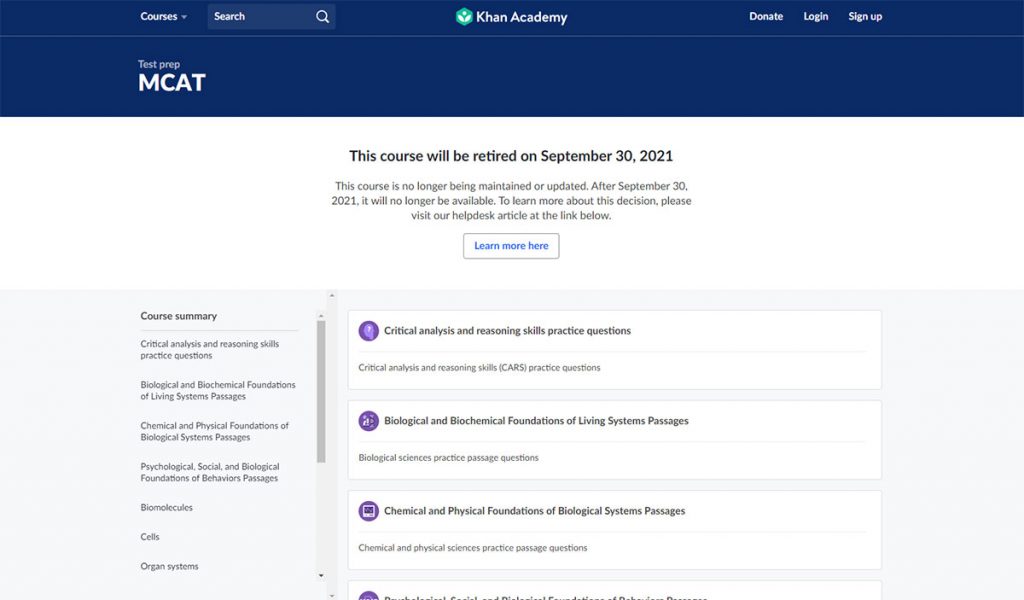Click the Sign up link
Image resolution: width=1024 pixels, height=600 pixels.
coord(865,17)
